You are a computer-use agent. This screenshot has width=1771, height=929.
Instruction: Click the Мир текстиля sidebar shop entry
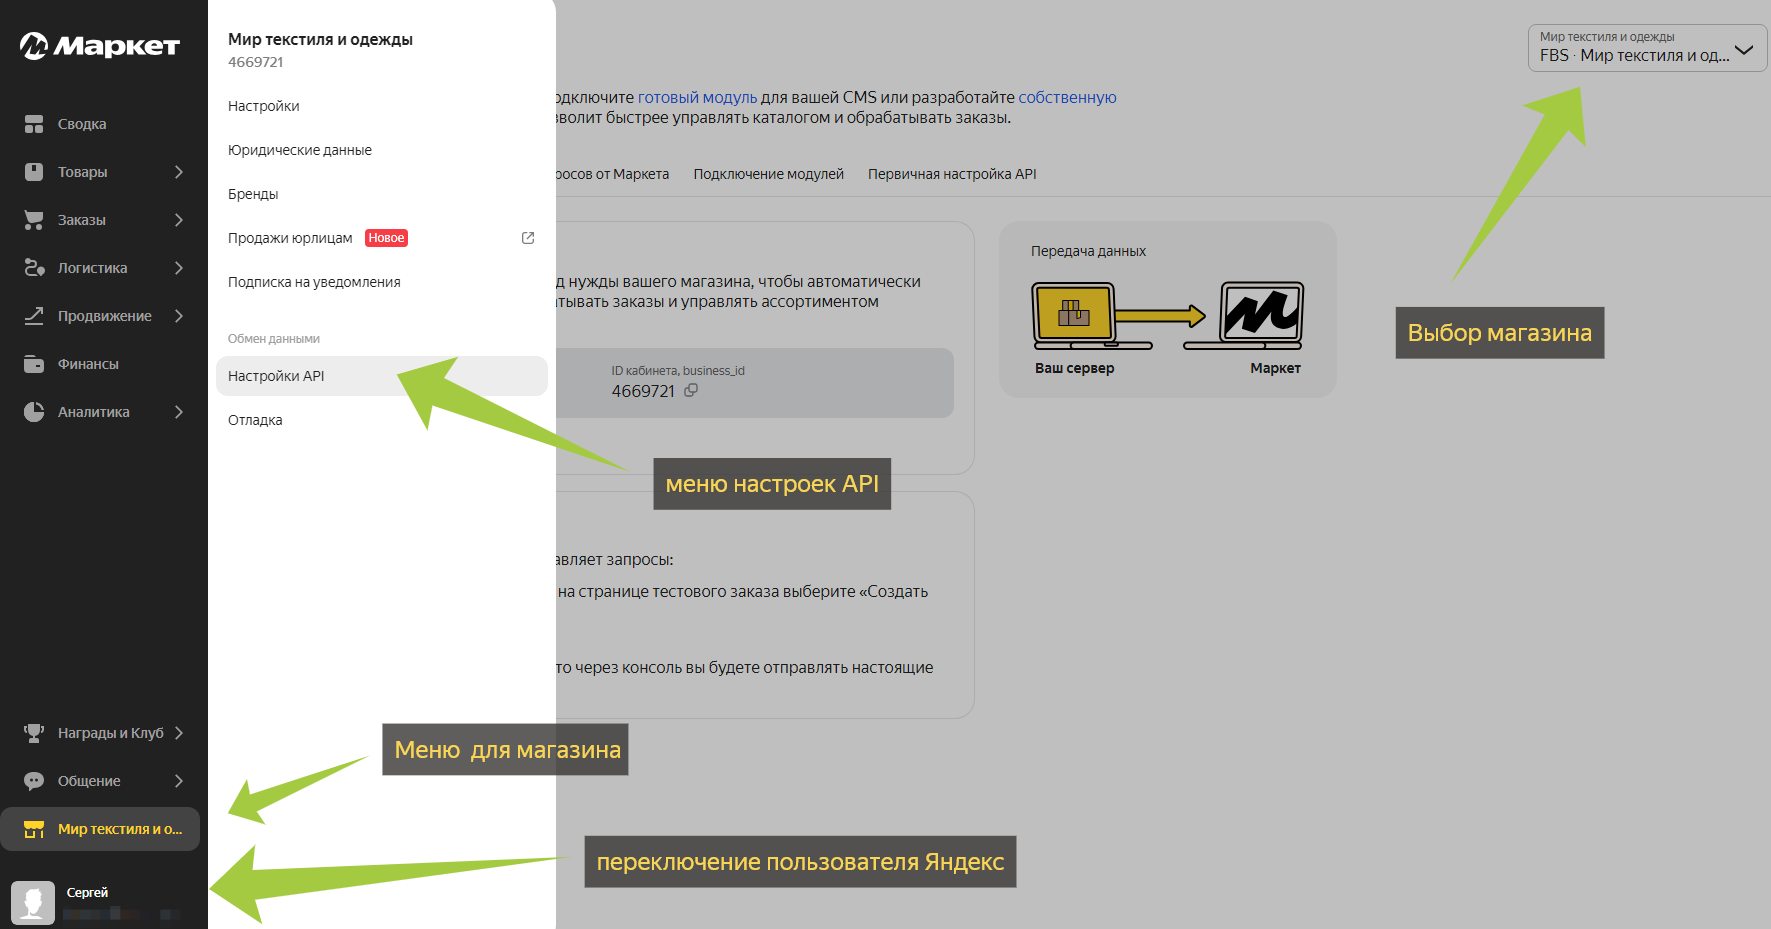pyautogui.click(x=100, y=829)
